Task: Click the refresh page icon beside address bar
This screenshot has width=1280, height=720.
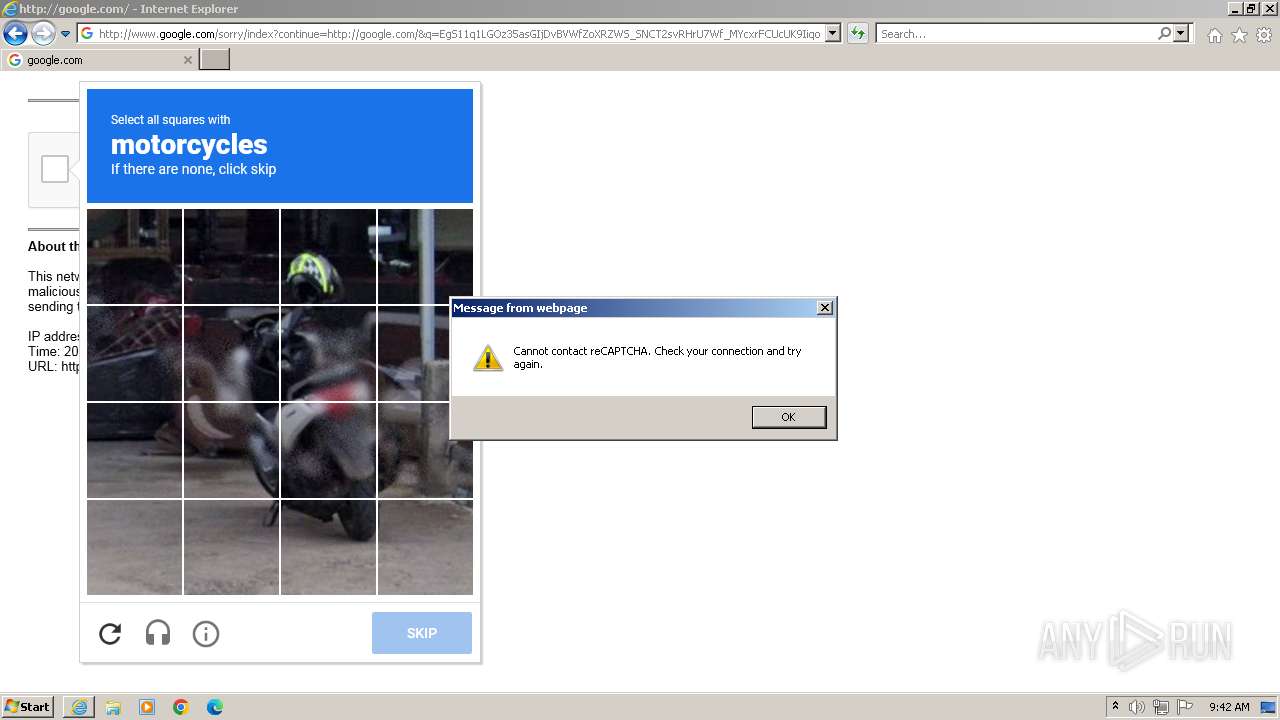Action: 857,34
